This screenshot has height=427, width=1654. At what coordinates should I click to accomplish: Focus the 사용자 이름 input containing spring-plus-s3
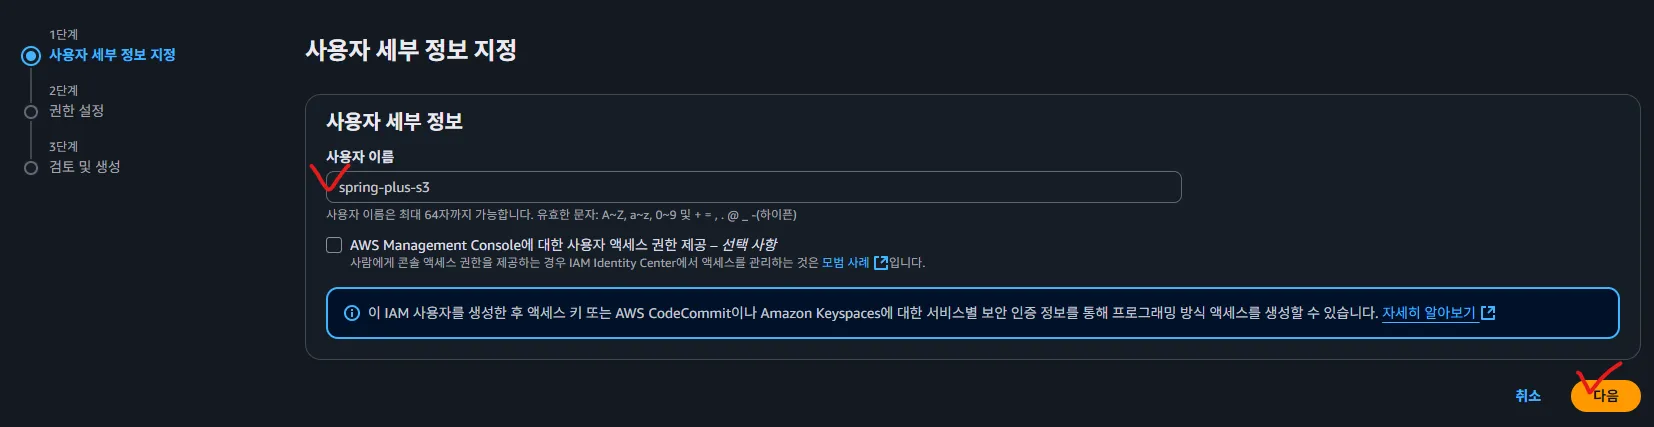pos(753,187)
